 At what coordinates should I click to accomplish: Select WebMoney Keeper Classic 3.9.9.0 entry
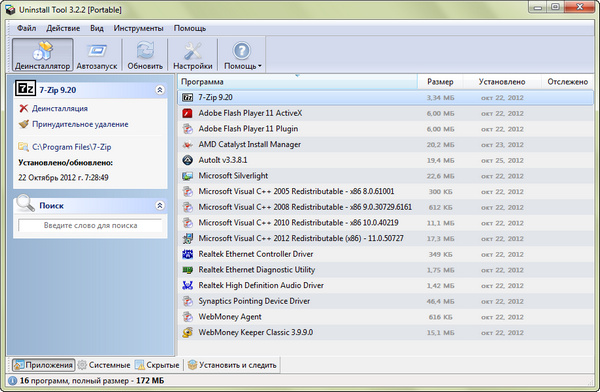[386, 333]
